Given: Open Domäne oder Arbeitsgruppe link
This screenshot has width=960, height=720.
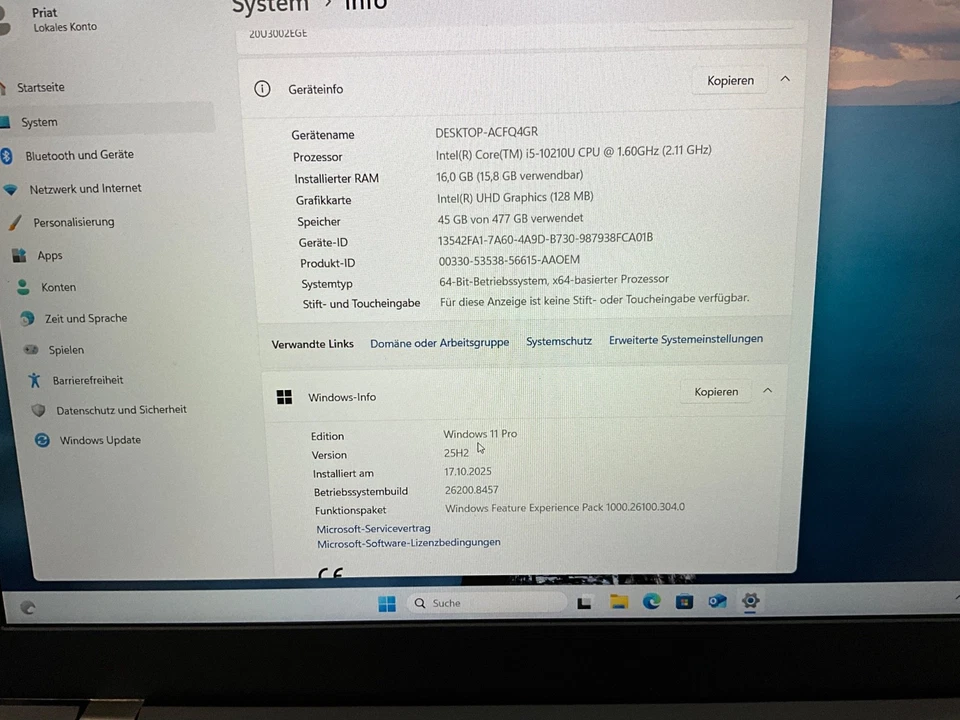Looking at the screenshot, I should click(x=440, y=343).
